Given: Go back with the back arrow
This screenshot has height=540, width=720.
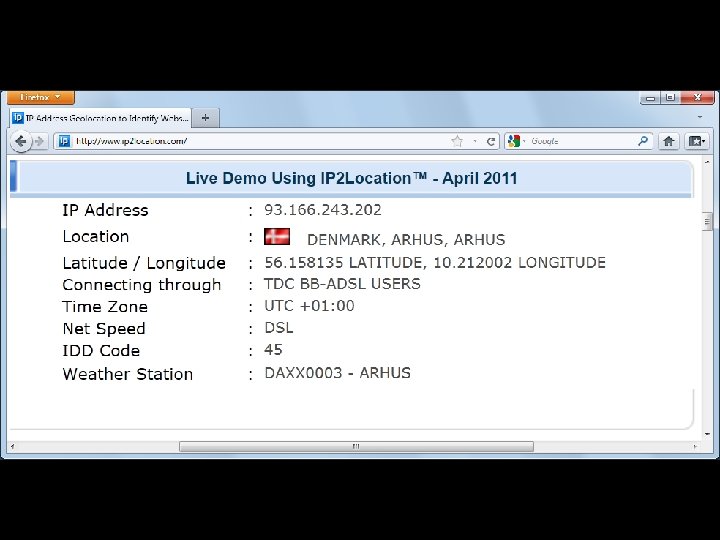Looking at the screenshot, I should click(20, 141).
